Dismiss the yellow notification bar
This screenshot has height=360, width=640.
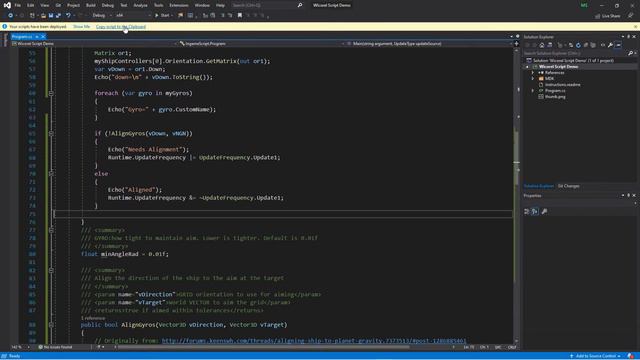coord(636,27)
